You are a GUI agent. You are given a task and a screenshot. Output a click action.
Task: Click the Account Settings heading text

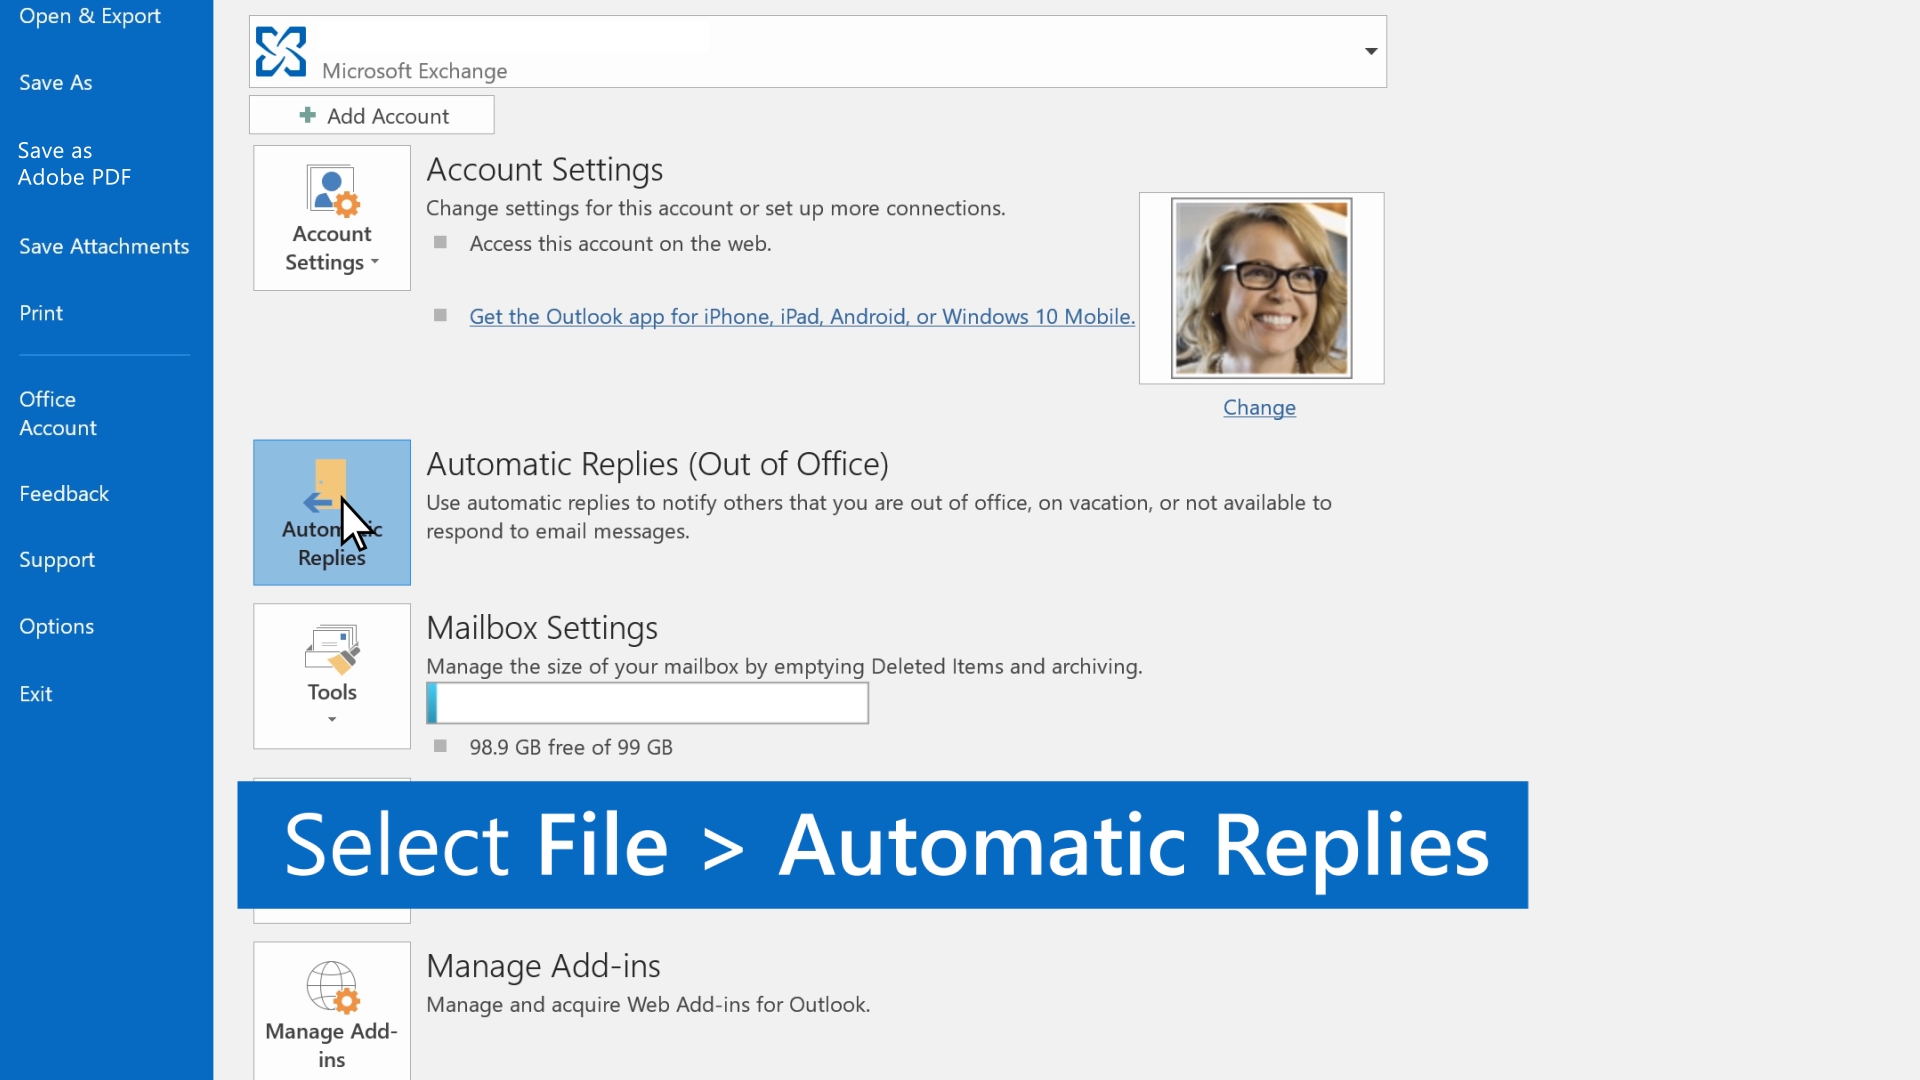545,170
